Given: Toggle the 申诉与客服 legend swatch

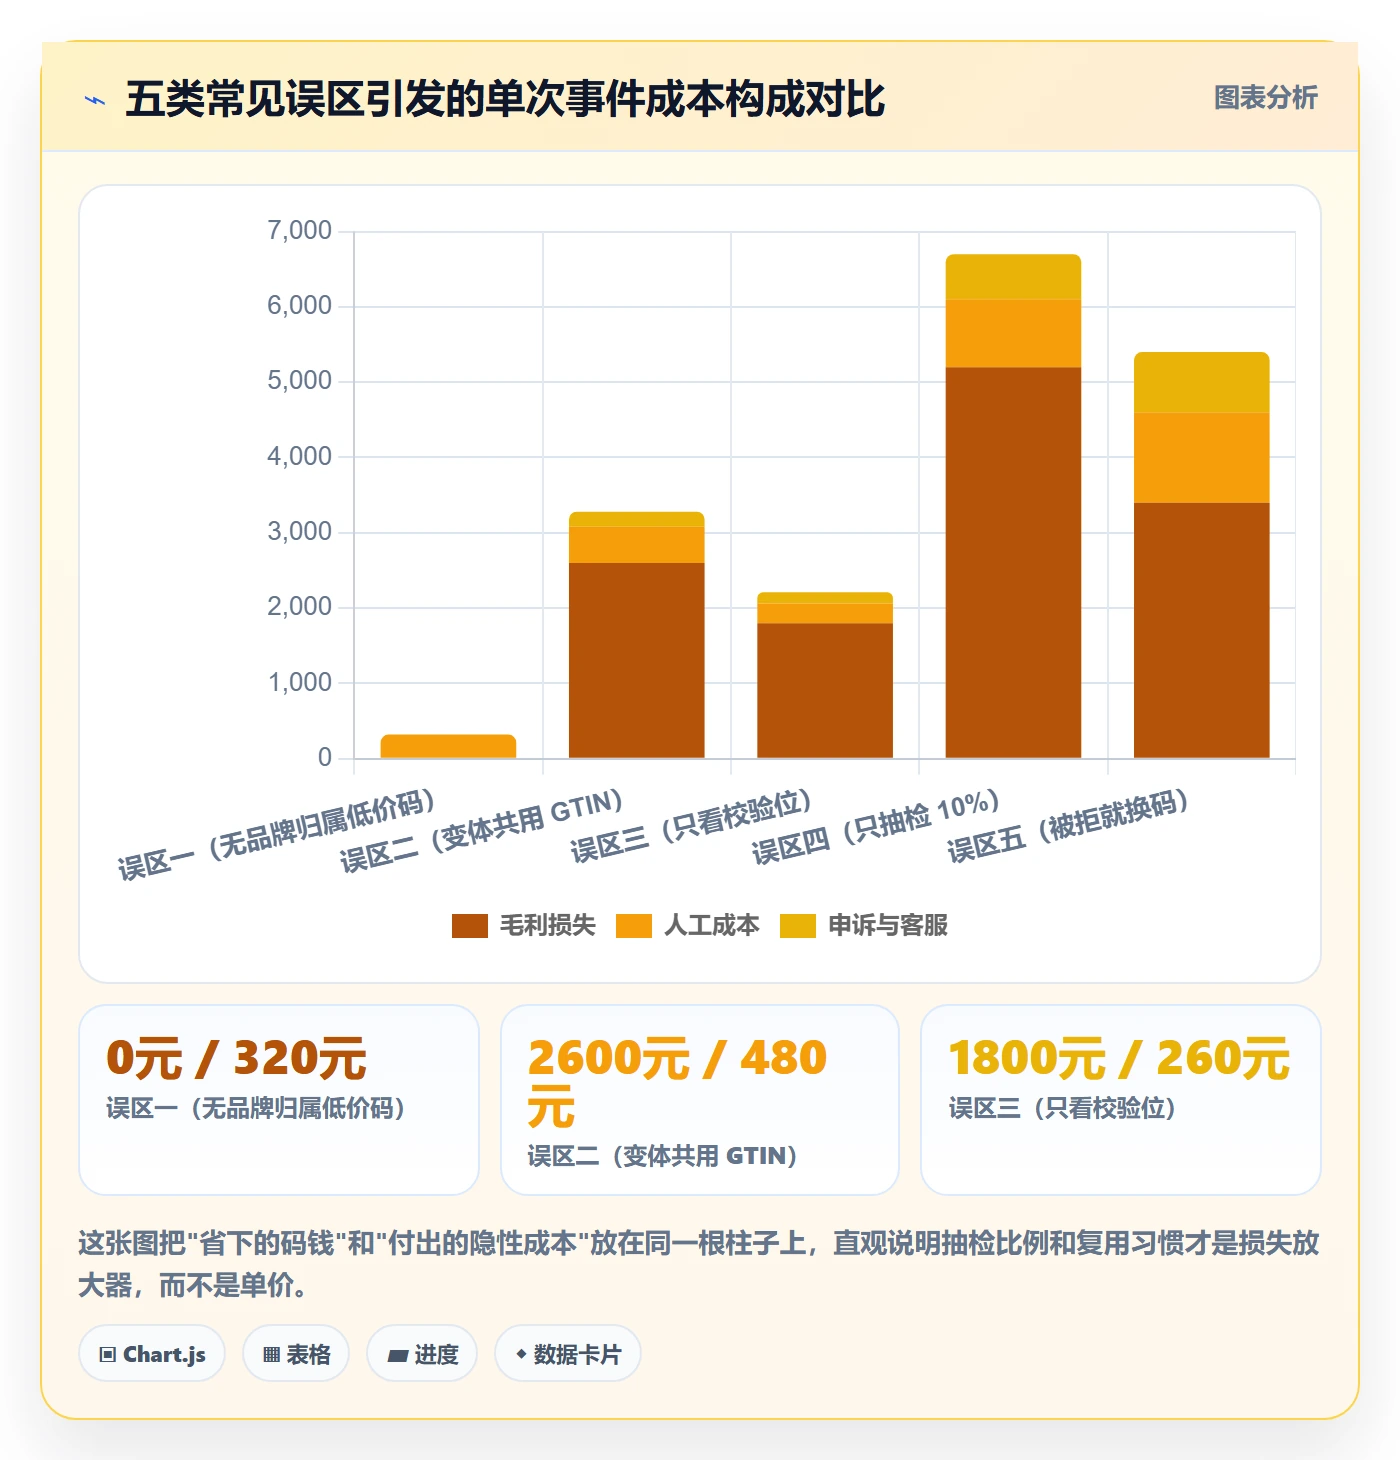Looking at the screenshot, I should pyautogui.click(x=798, y=926).
